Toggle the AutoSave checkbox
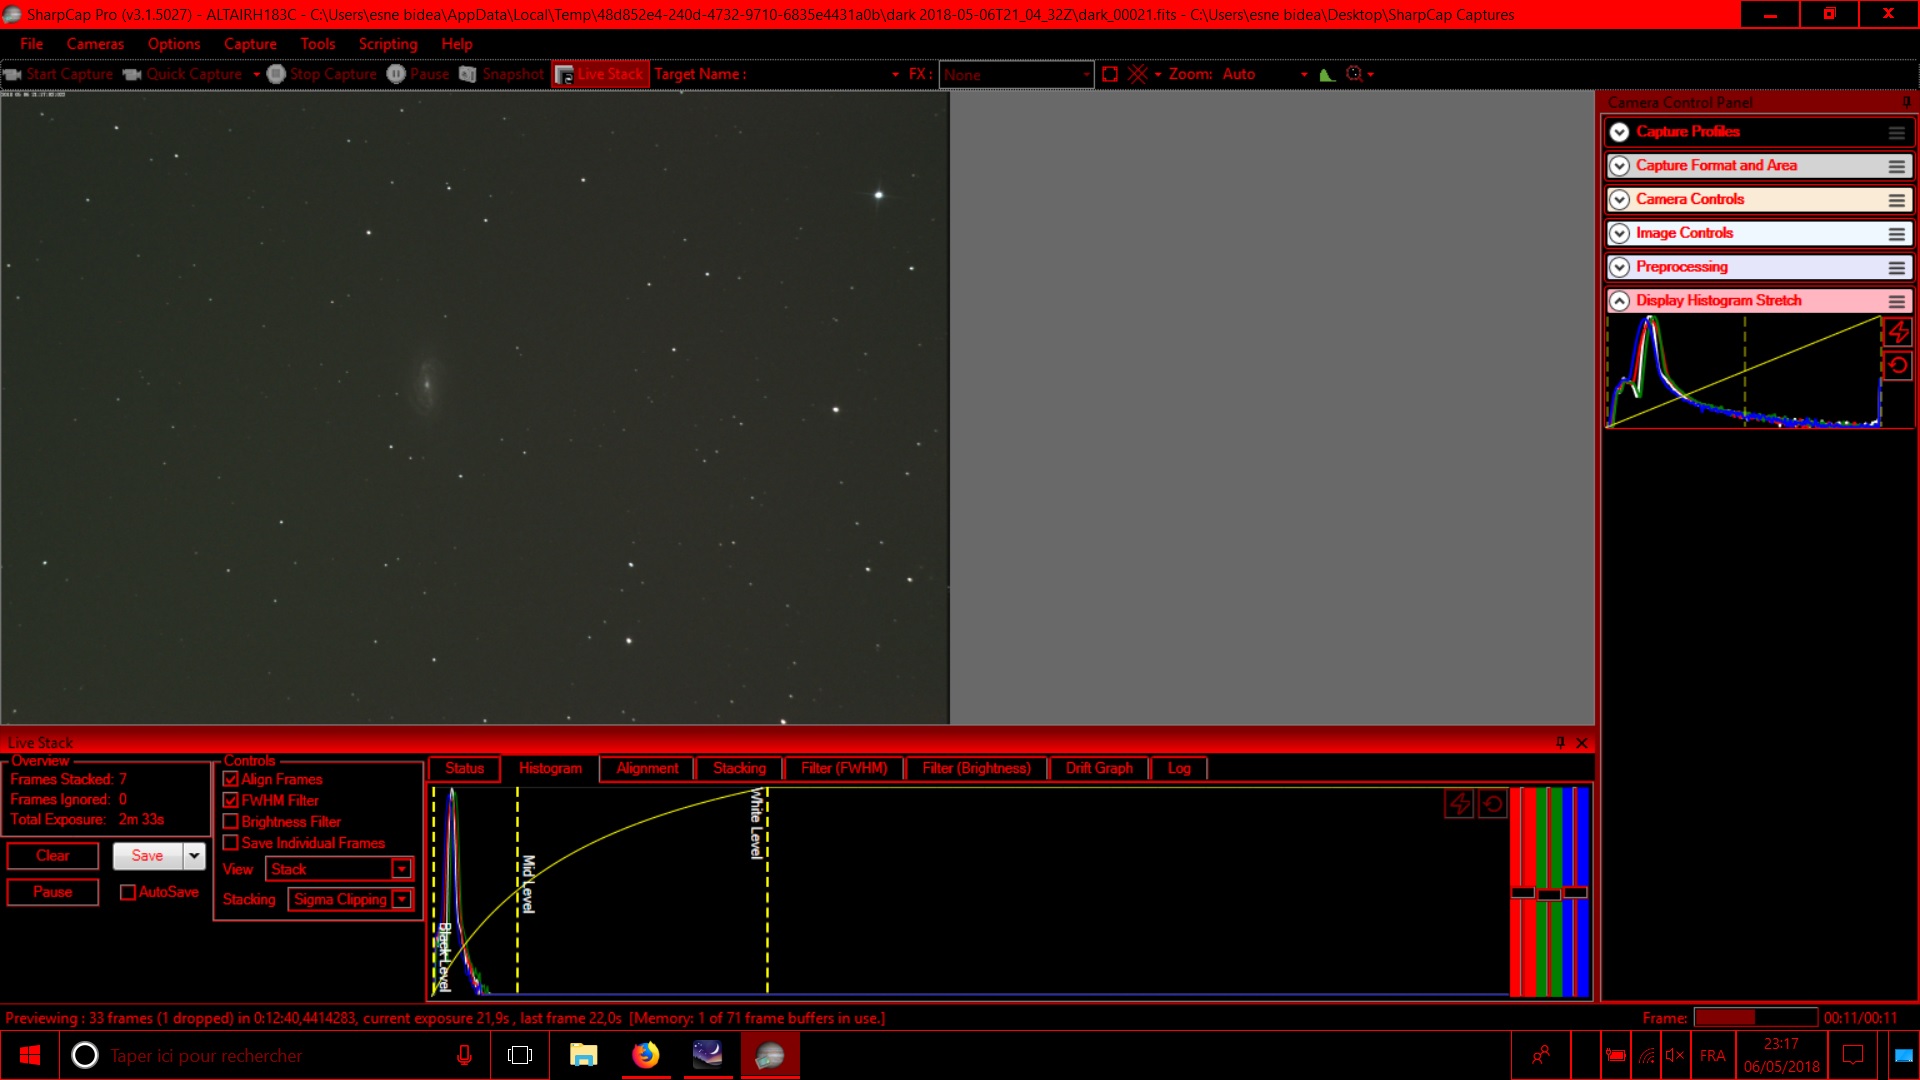This screenshot has width=1920, height=1080. 128,892
